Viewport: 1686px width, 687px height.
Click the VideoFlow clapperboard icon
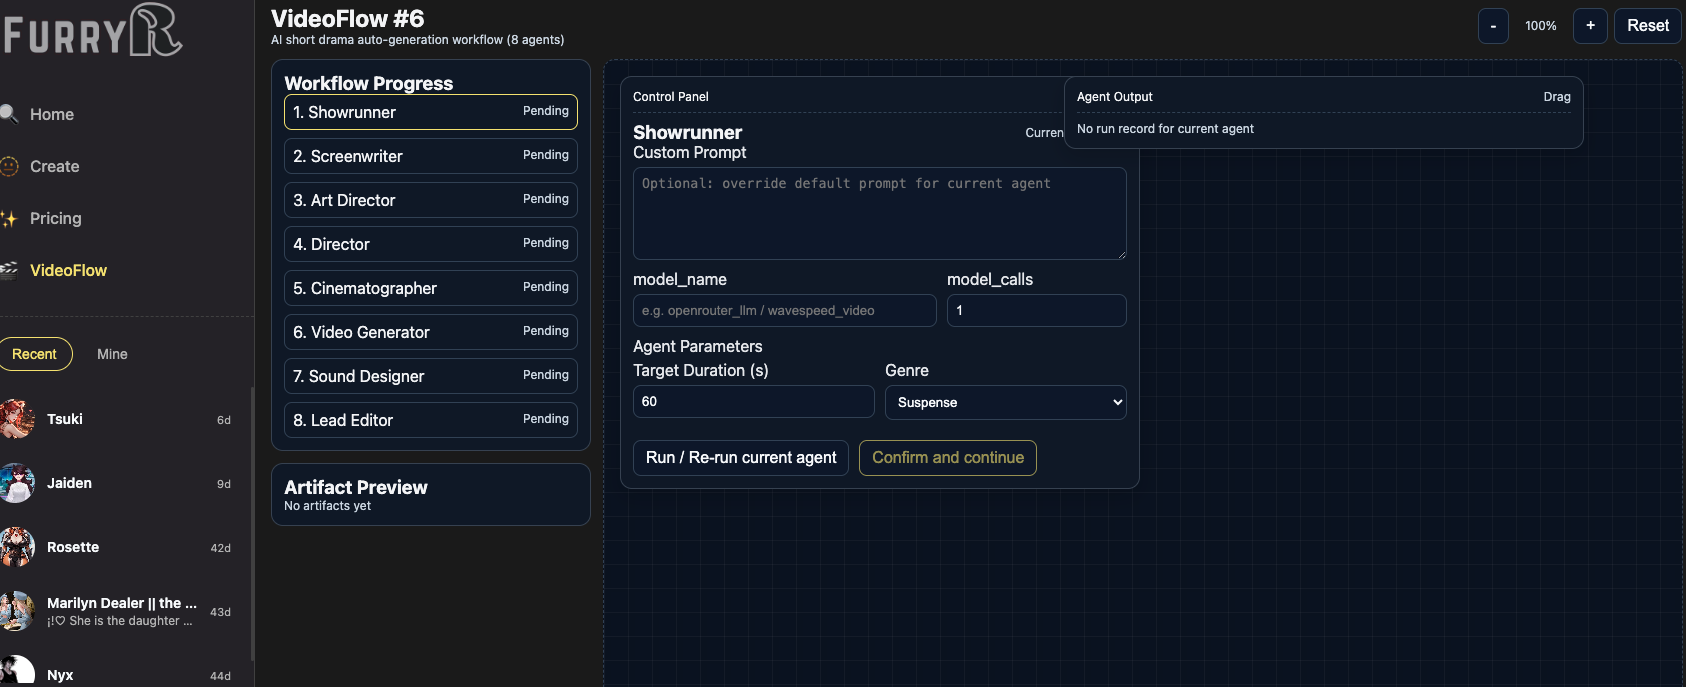[x=9, y=270]
